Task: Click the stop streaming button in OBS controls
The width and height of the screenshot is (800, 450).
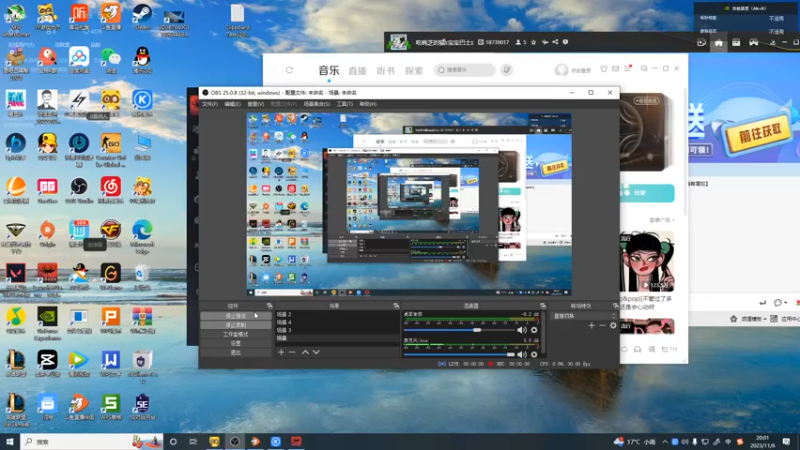Action: (236, 316)
